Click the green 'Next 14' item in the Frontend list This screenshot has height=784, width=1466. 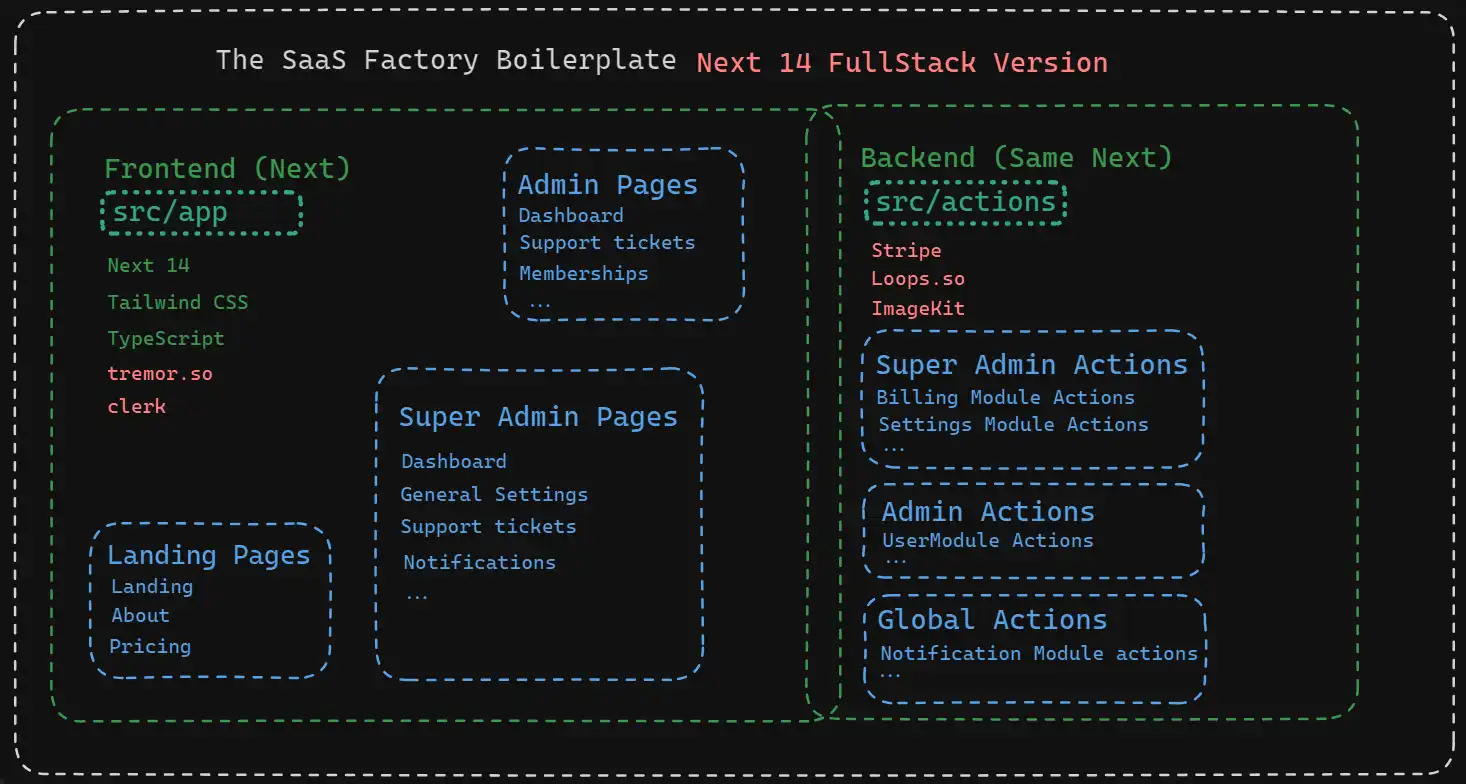(148, 265)
